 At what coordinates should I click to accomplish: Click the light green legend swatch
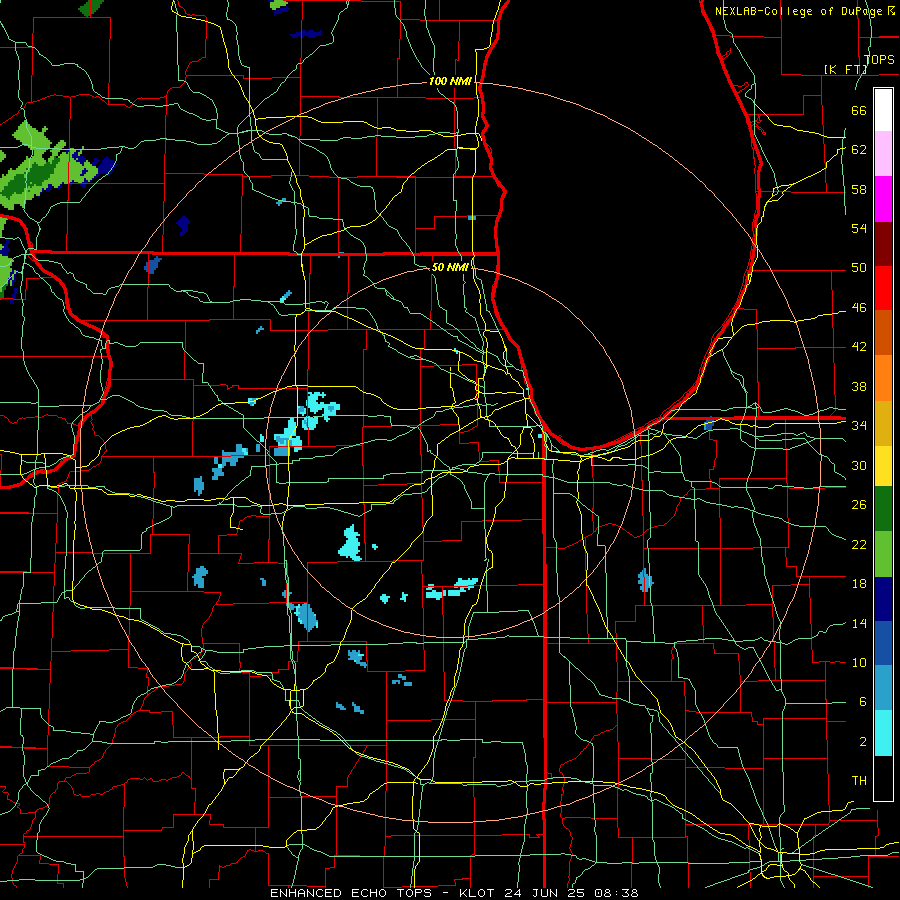point(883,554)
